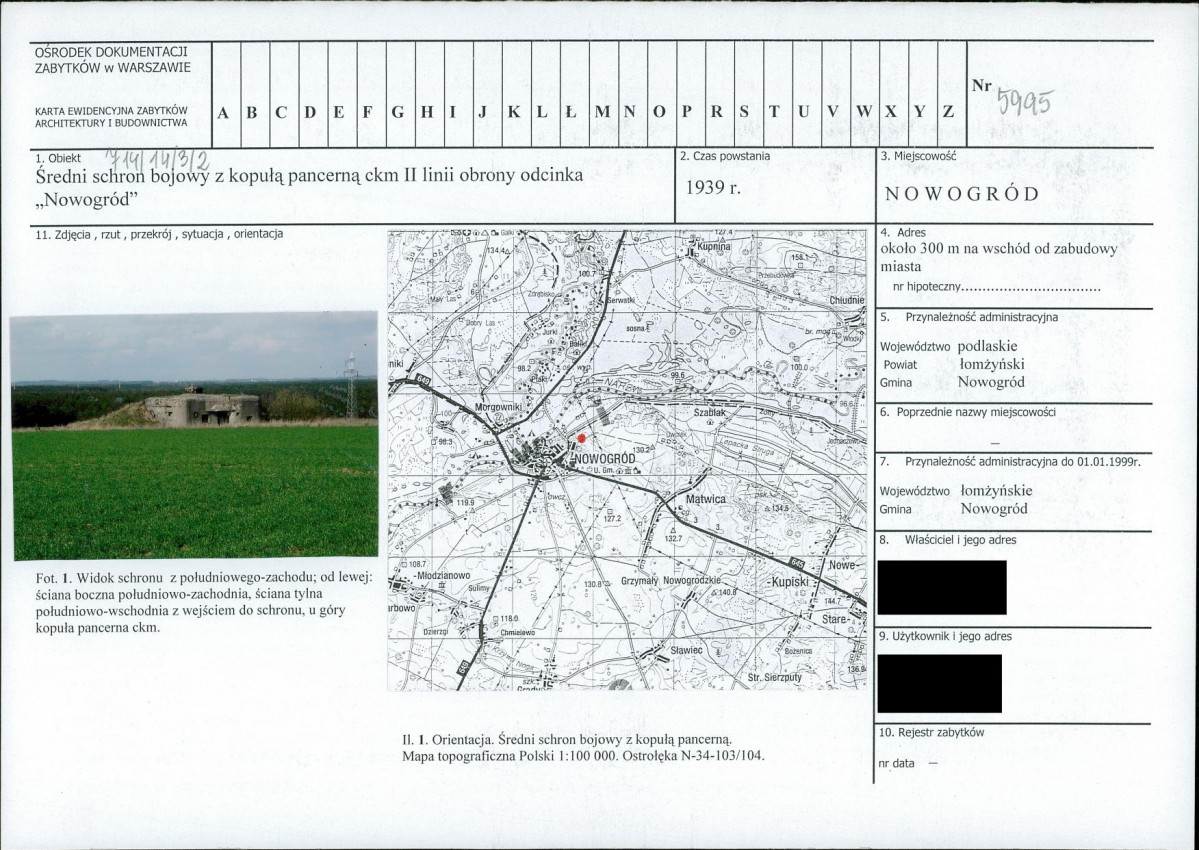Click the letter K index cell
Viewport: 1199px width, 850px height.
(517, 94)
